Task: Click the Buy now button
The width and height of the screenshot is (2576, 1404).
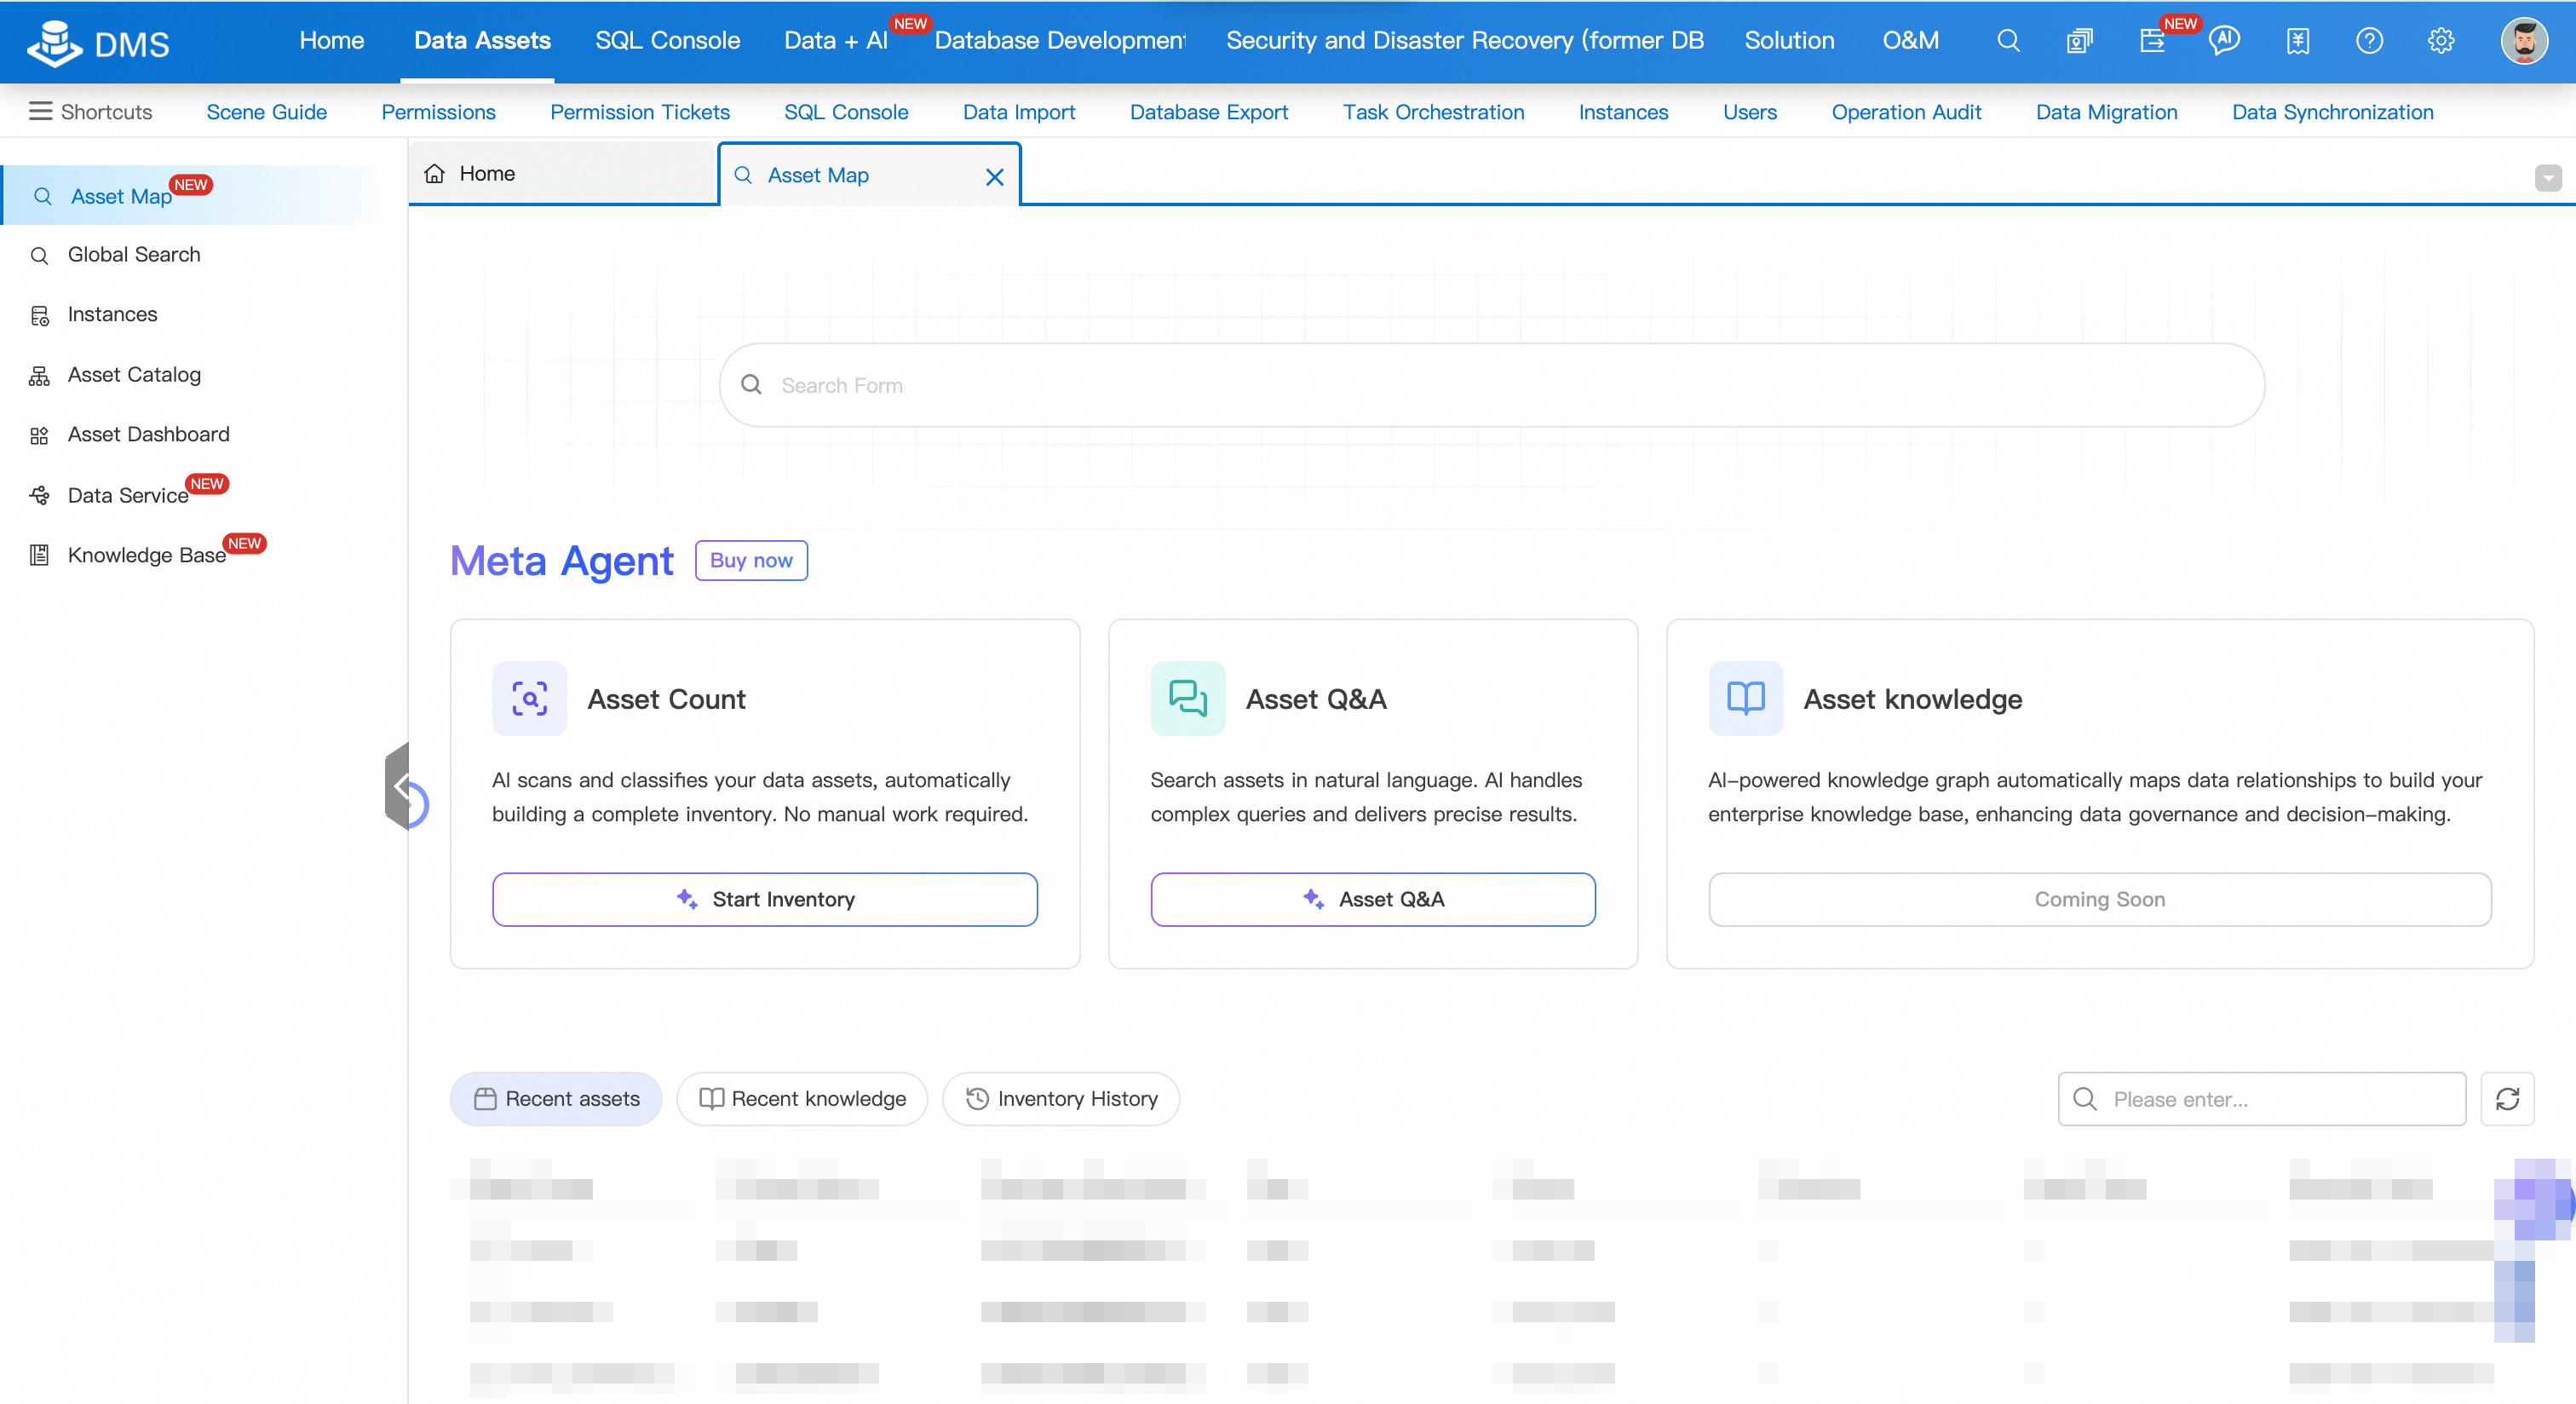Action: pyautogui.click(x=751, y=560)
